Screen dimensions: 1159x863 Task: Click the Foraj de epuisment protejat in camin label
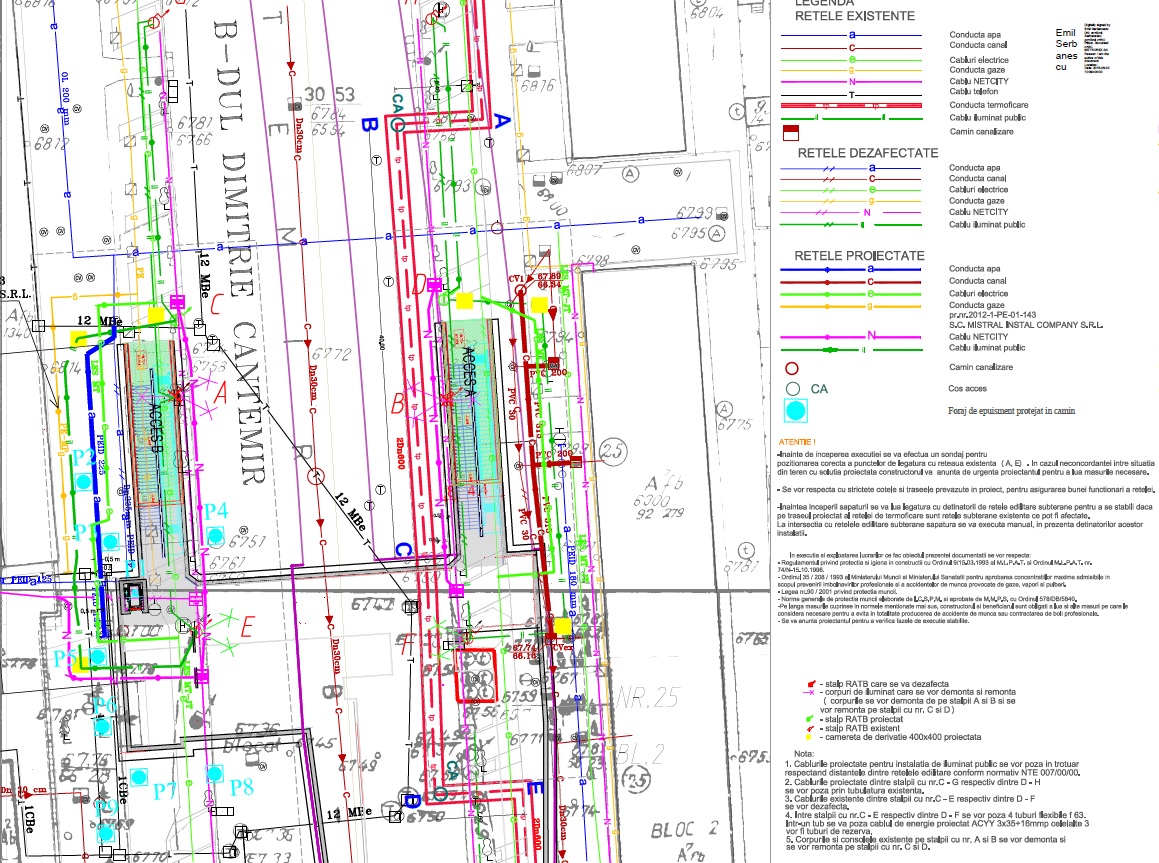point(1011,411)
